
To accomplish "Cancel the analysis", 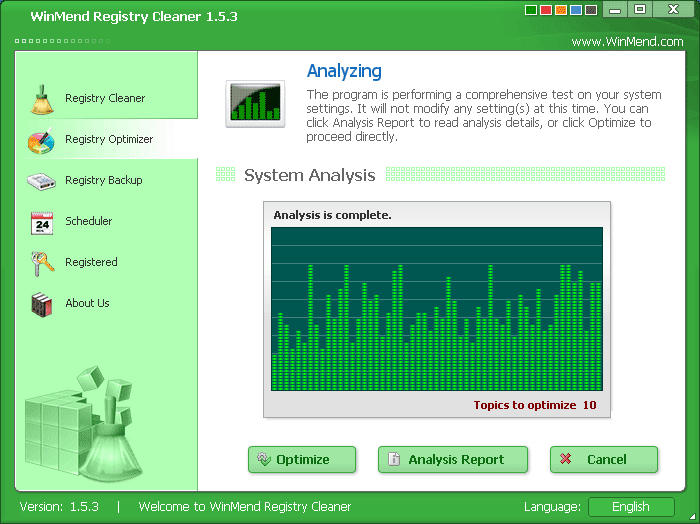I will 604,459.
